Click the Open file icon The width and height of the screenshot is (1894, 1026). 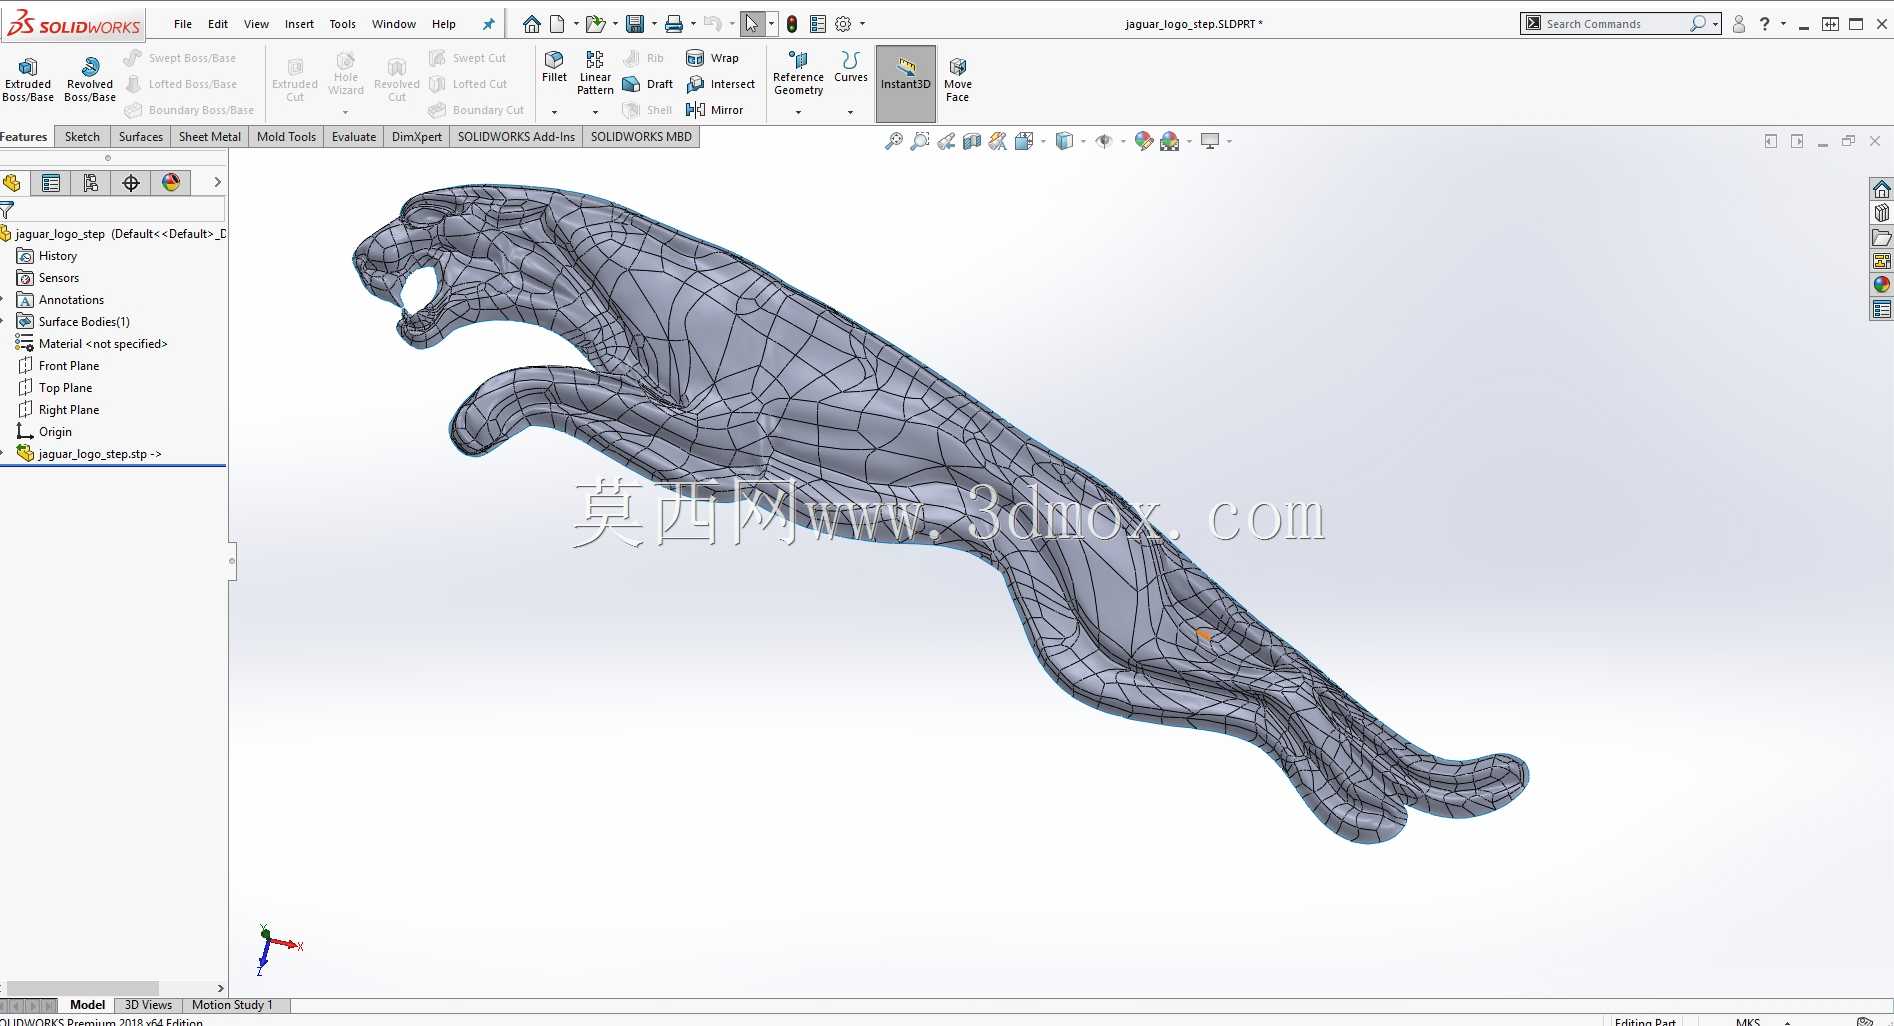click(595, 24)
